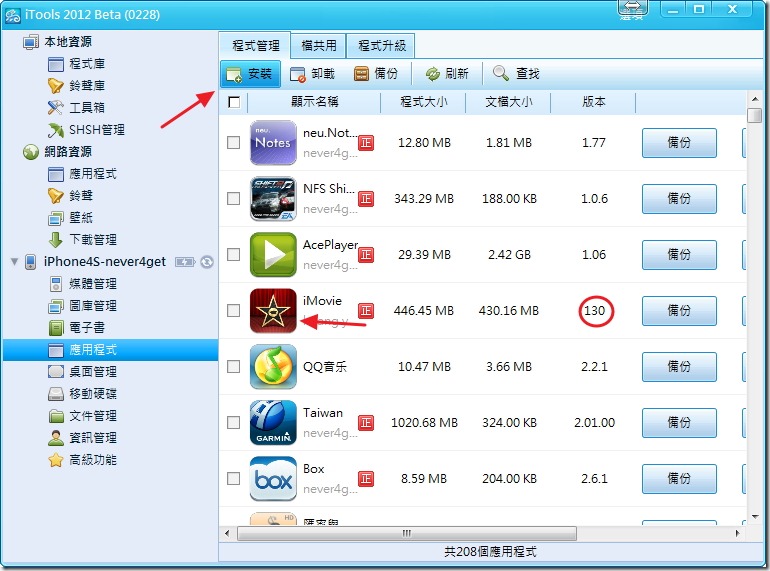Select 鈴聲 under 網路資源
Image resolution: width=770 pixels, height=571 pixels.
coord(71,195)
